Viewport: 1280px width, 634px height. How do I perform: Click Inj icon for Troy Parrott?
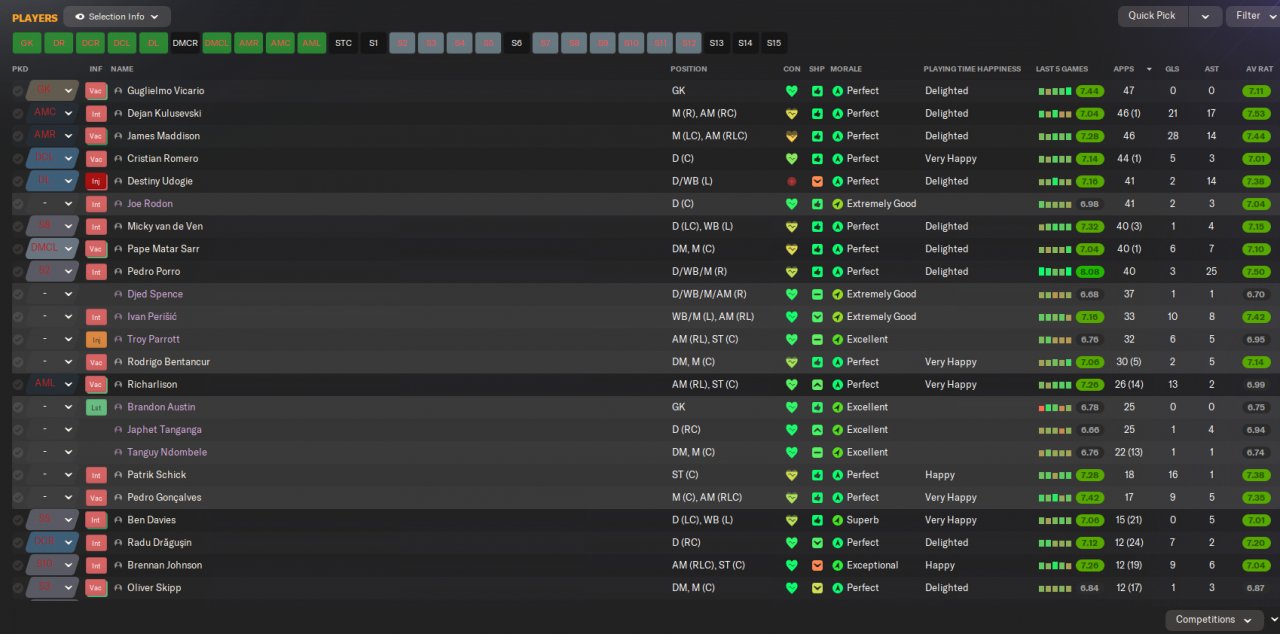coord(96,339)
